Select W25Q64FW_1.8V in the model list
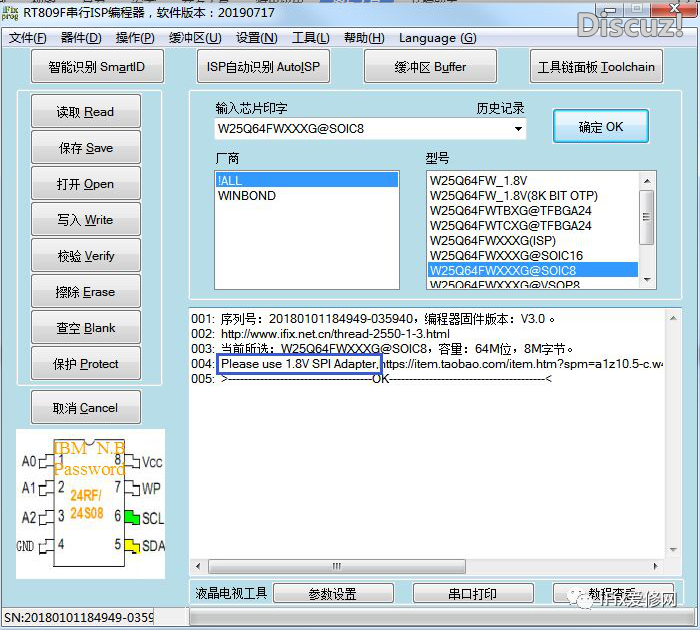Image resolution: width=700 pixels, height=630 pixels. (x=532, y=180)
